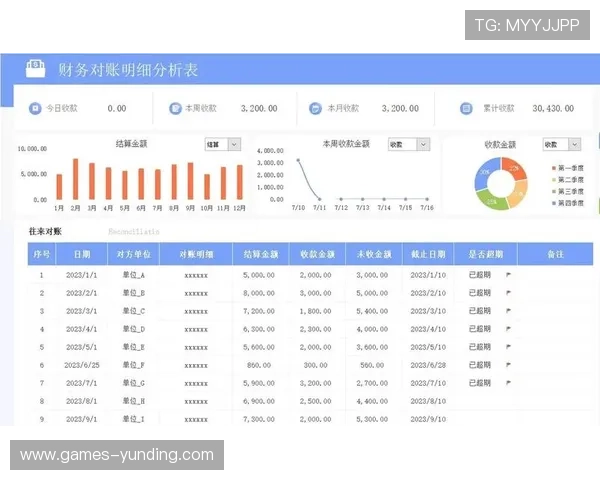Click the 财务对账明细分析表 title text
600x480 pixels.
[128, 70]
